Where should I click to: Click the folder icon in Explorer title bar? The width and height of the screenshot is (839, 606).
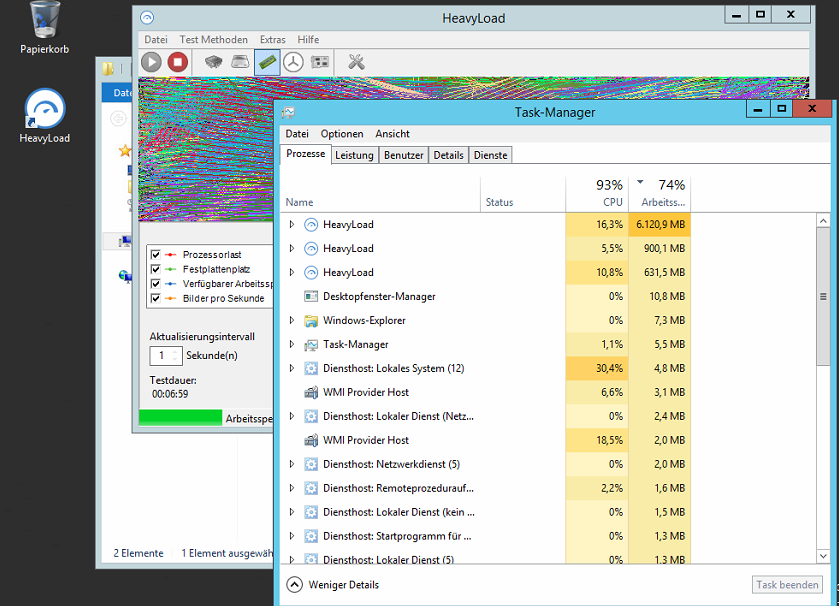point(108,68)
